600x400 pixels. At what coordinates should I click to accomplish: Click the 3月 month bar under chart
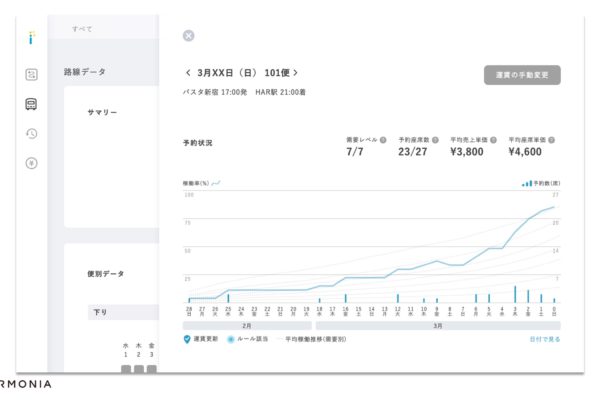coord(437,325)
